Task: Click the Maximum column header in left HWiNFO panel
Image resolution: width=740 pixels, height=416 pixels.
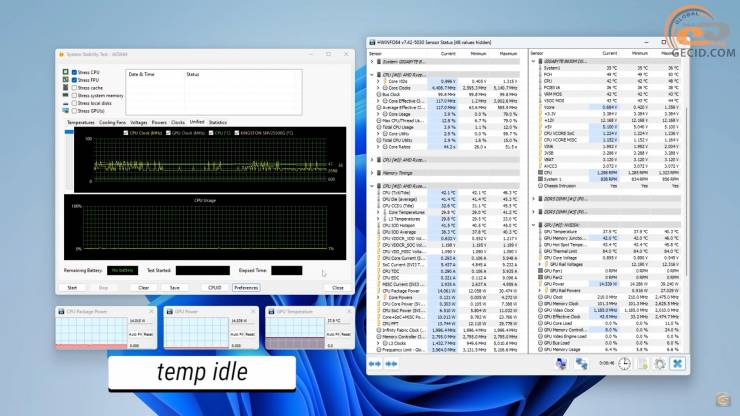Action: tap(508, 54)
